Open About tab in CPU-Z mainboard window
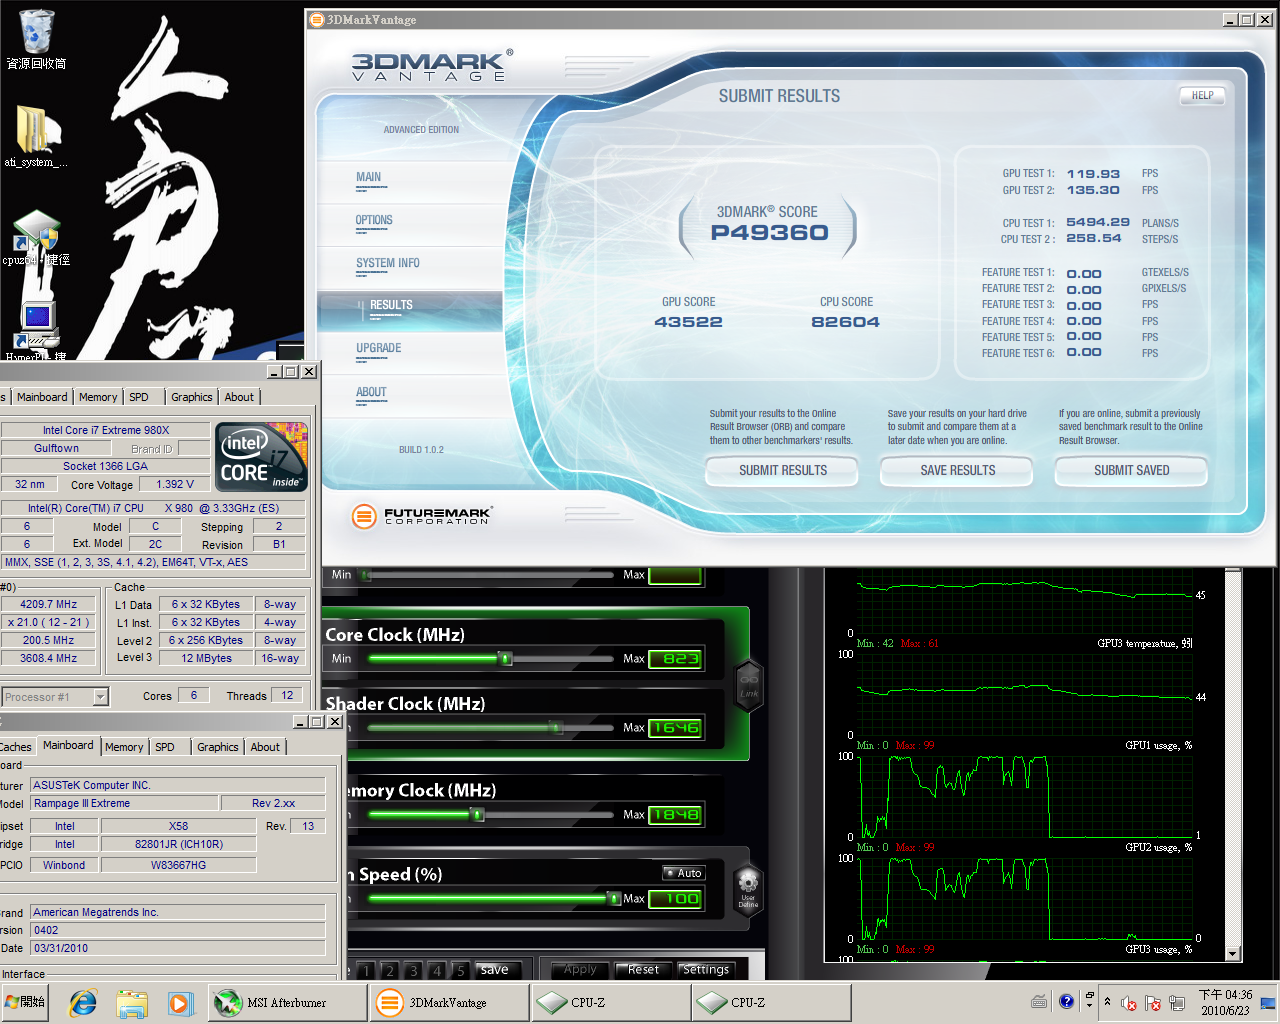 click(x=265, y=747)
